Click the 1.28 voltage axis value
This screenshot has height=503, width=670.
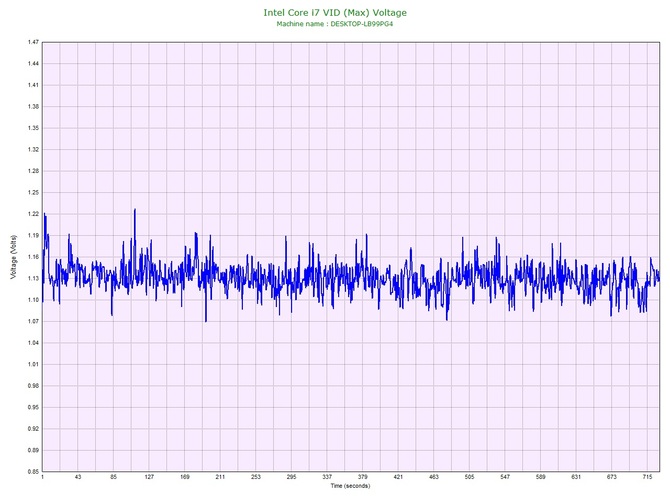(33, 171)
